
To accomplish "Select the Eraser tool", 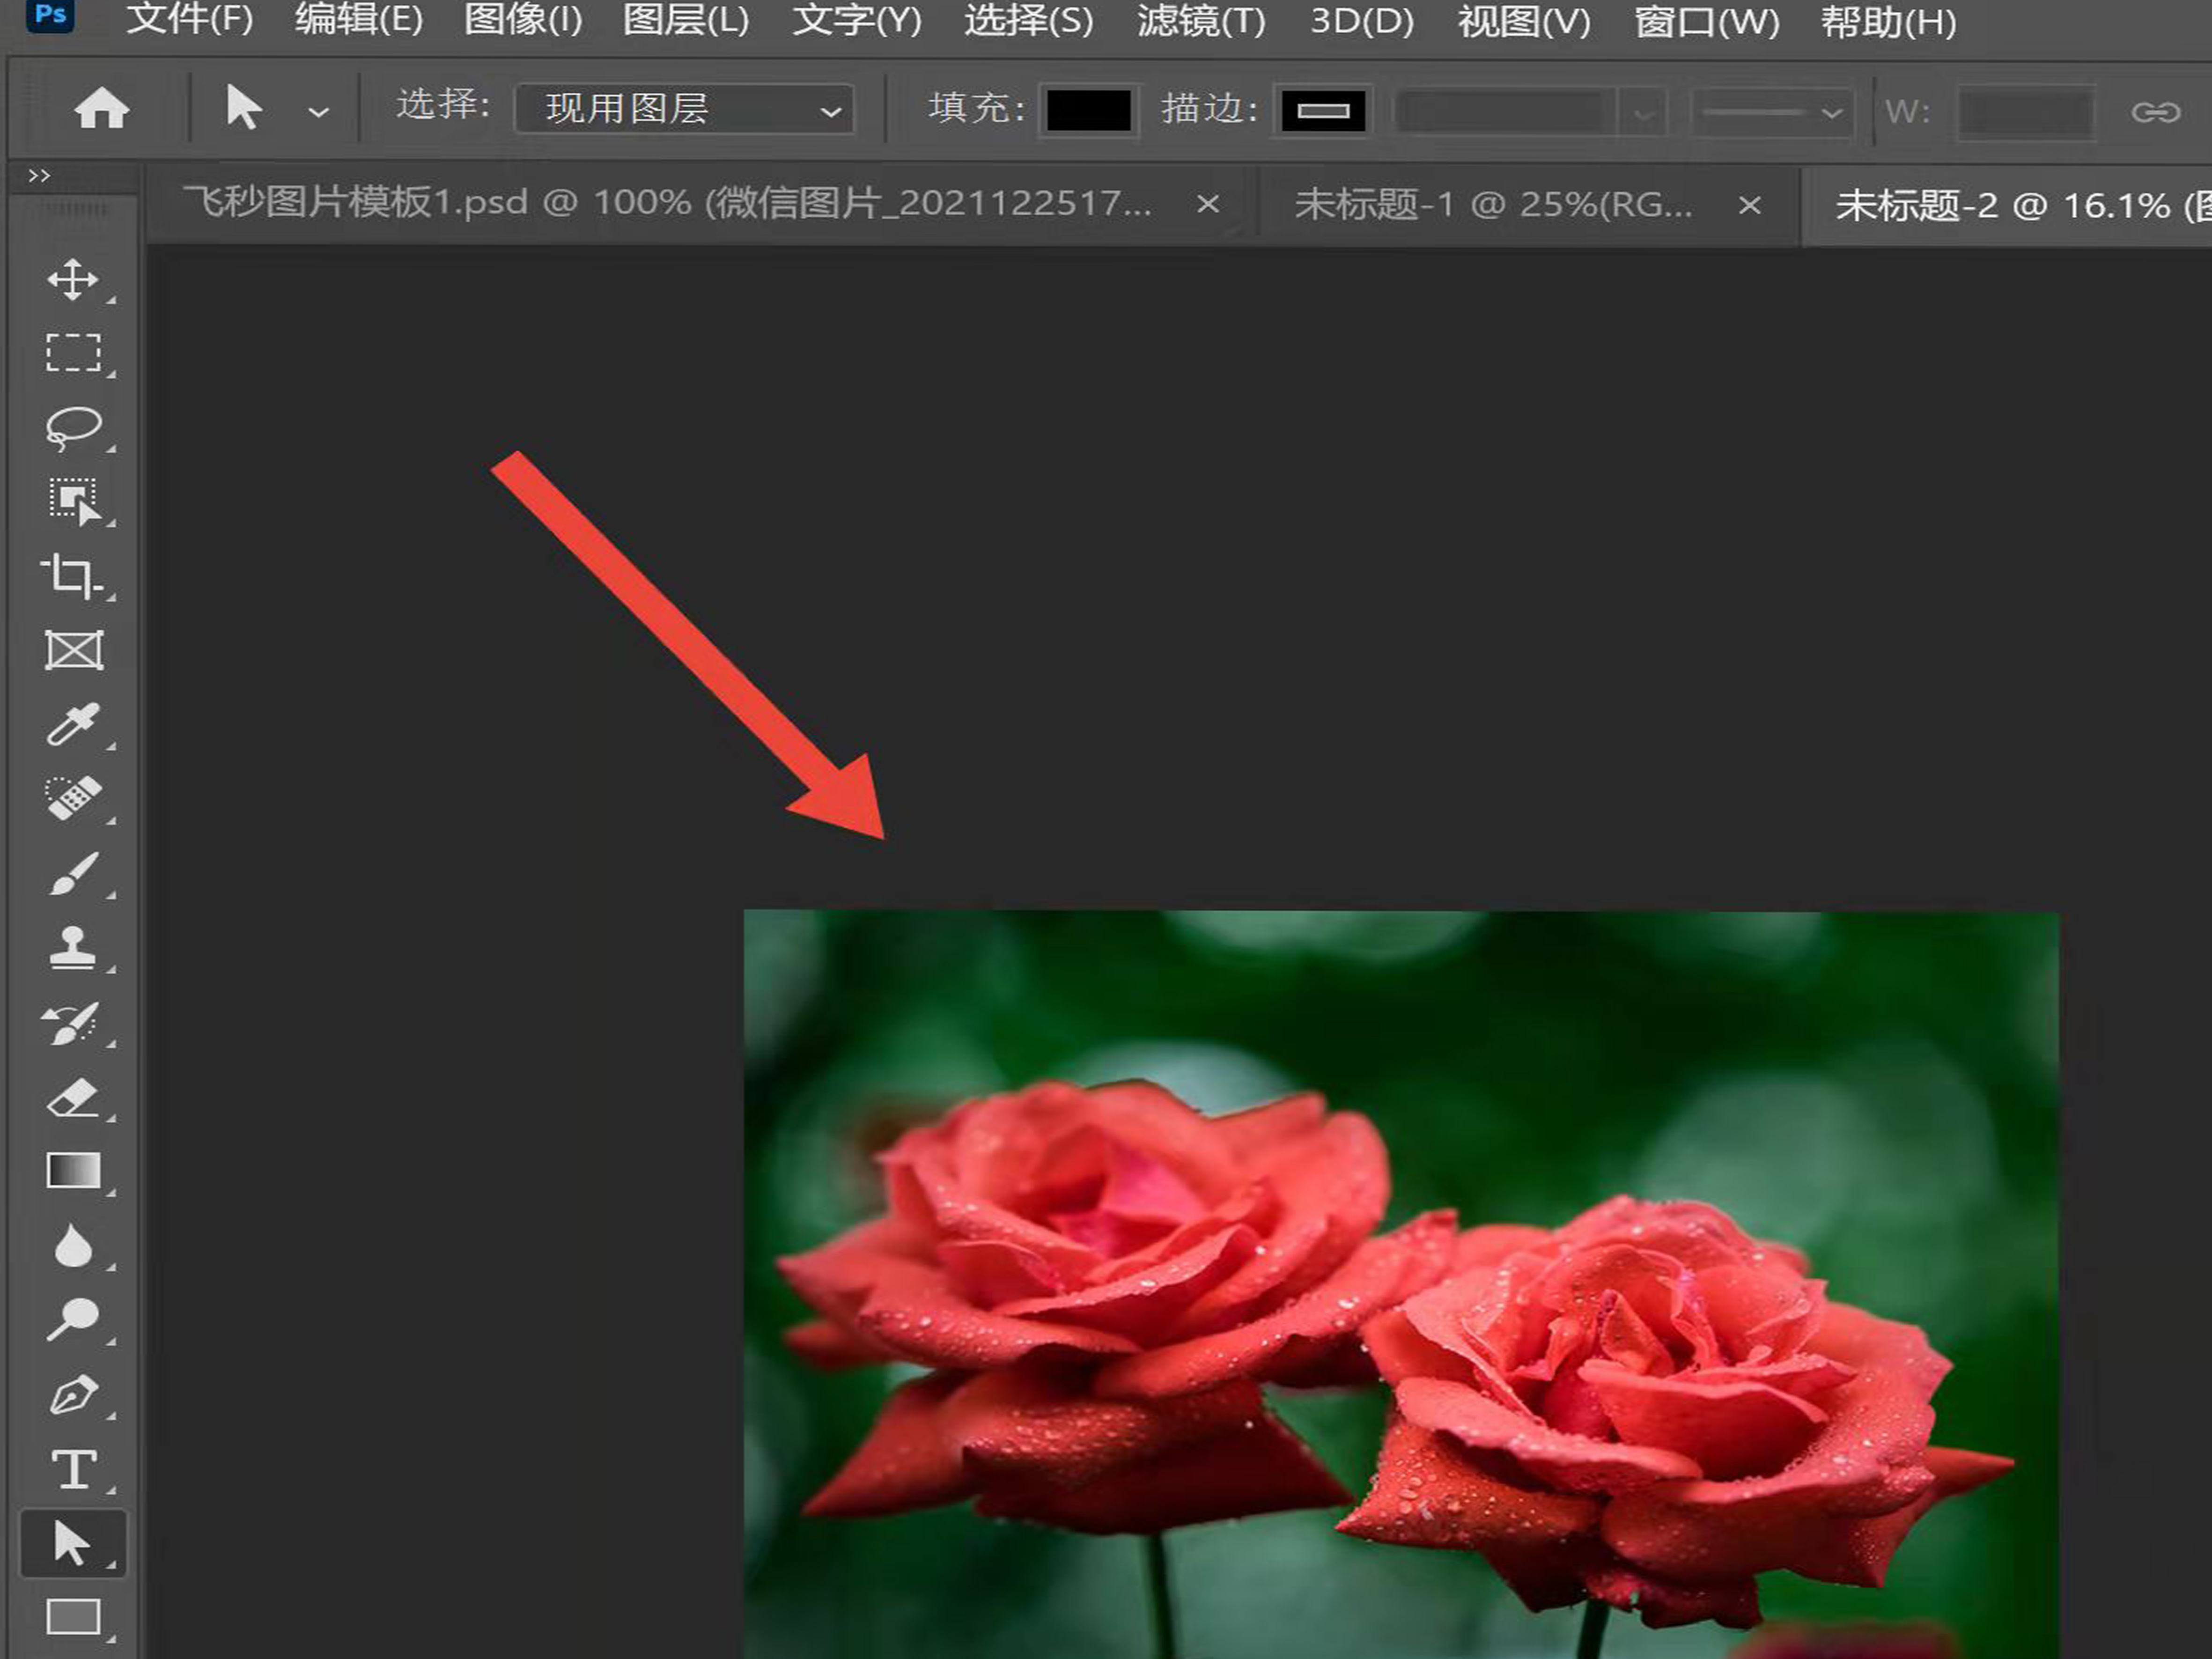I will click(73, 1097).
